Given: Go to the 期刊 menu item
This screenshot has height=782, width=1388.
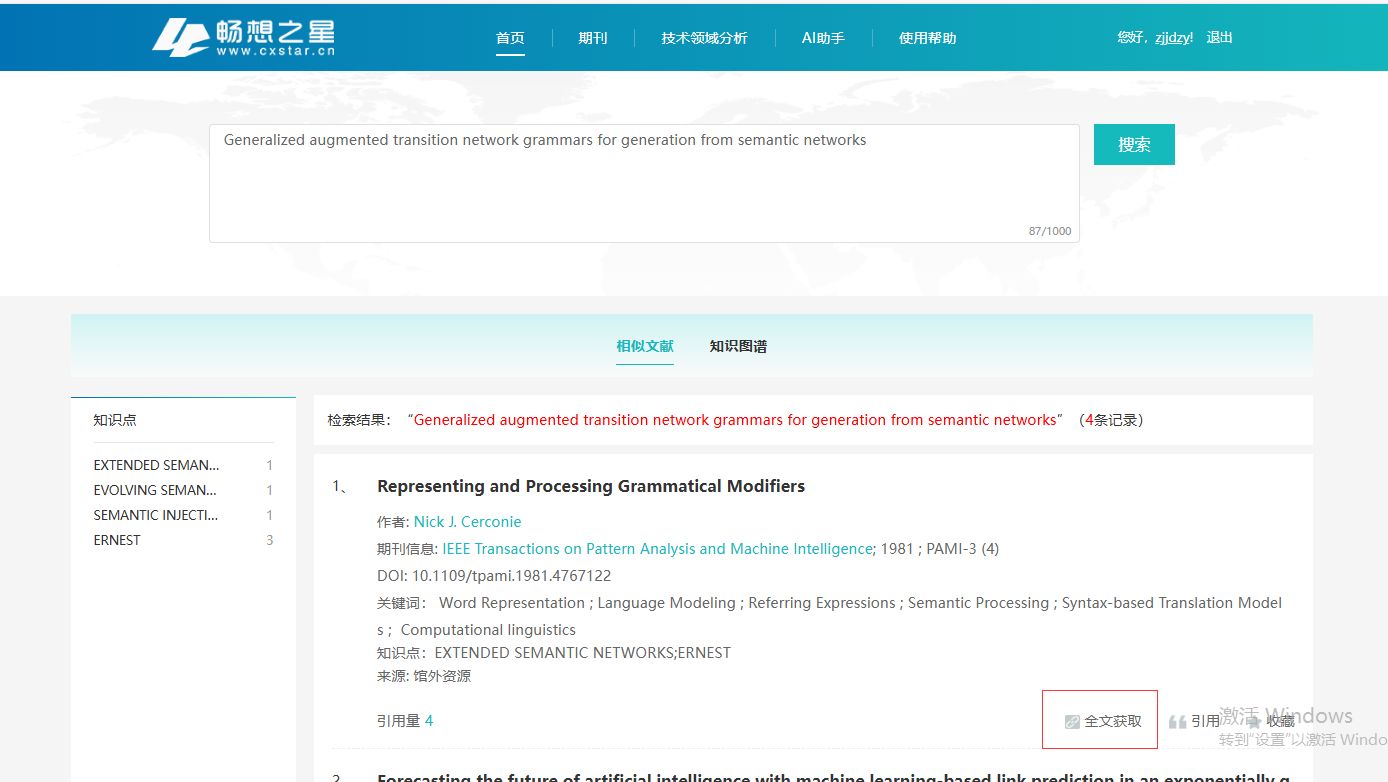Looking at the screenshot, I should [592, 38].
